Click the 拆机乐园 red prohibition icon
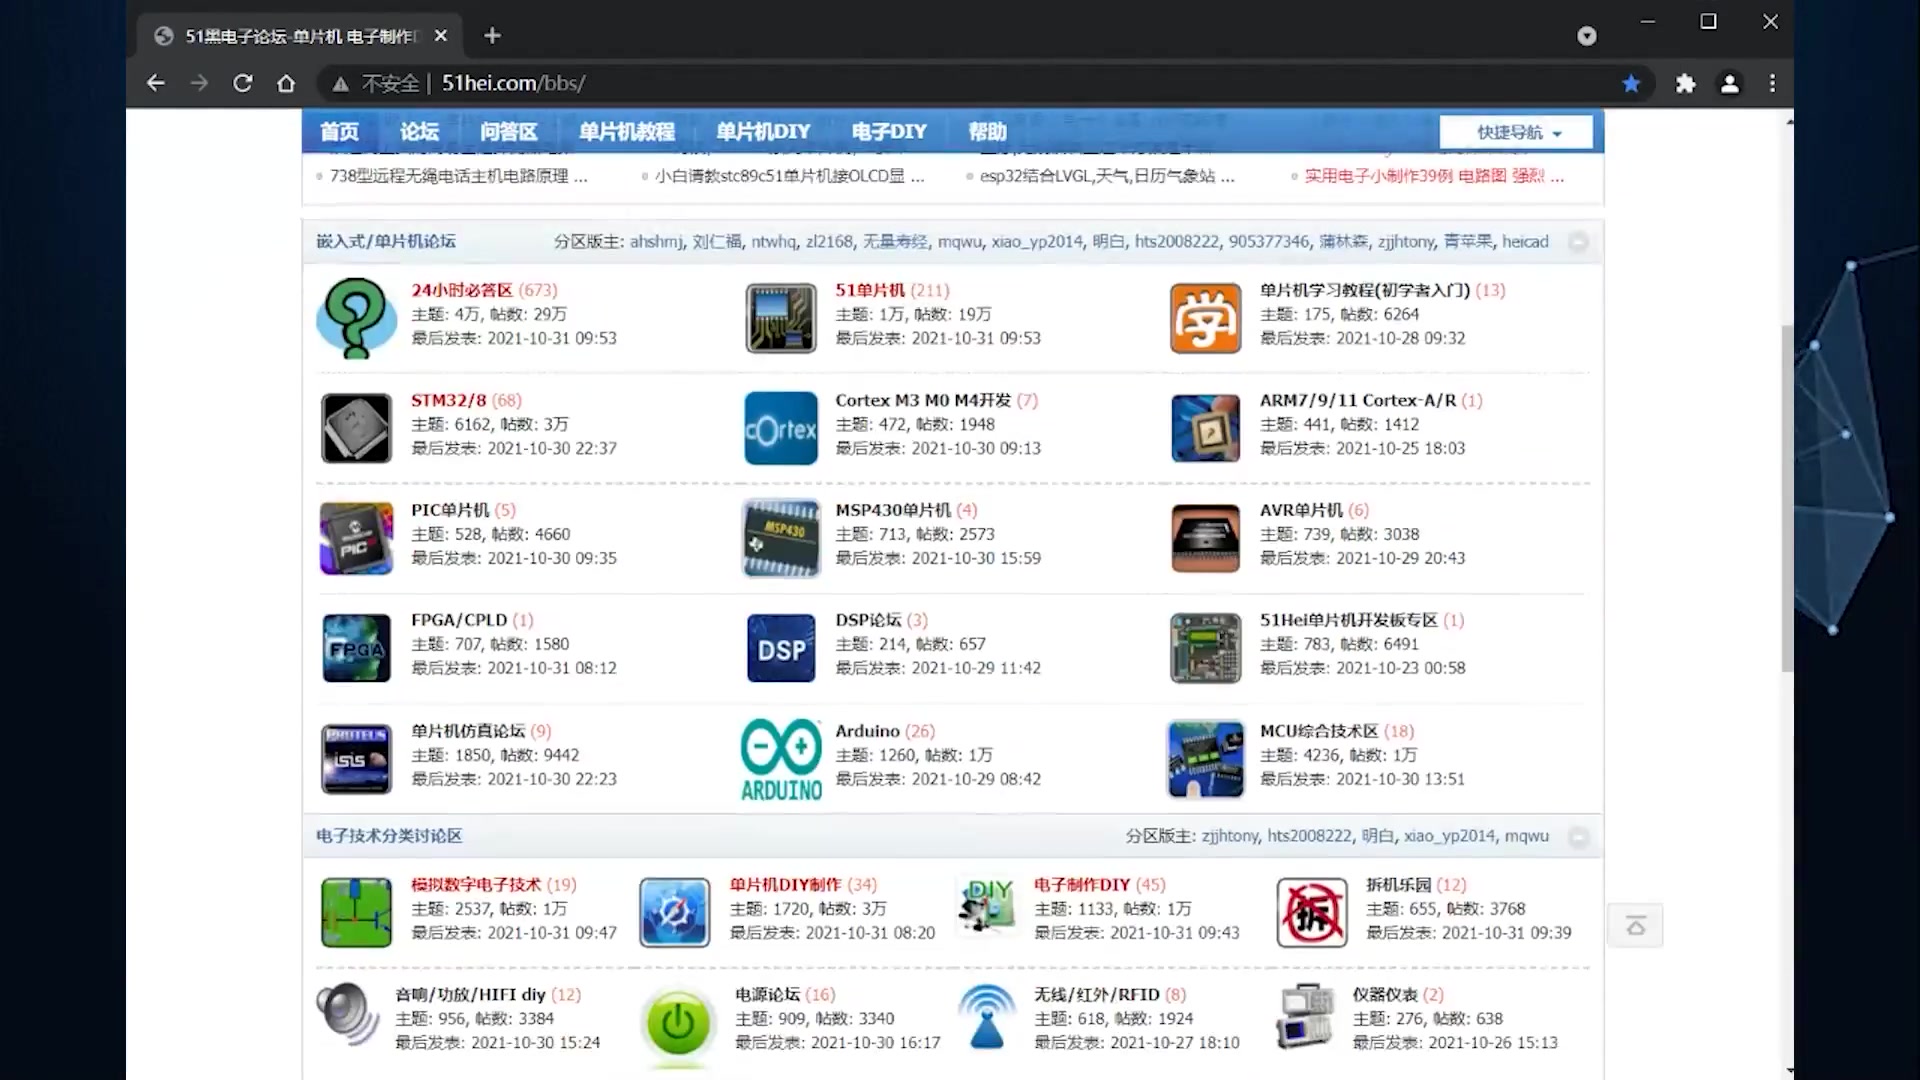The width and height of the screenshot is (1920, 1080). click(x=1312, y=913)
